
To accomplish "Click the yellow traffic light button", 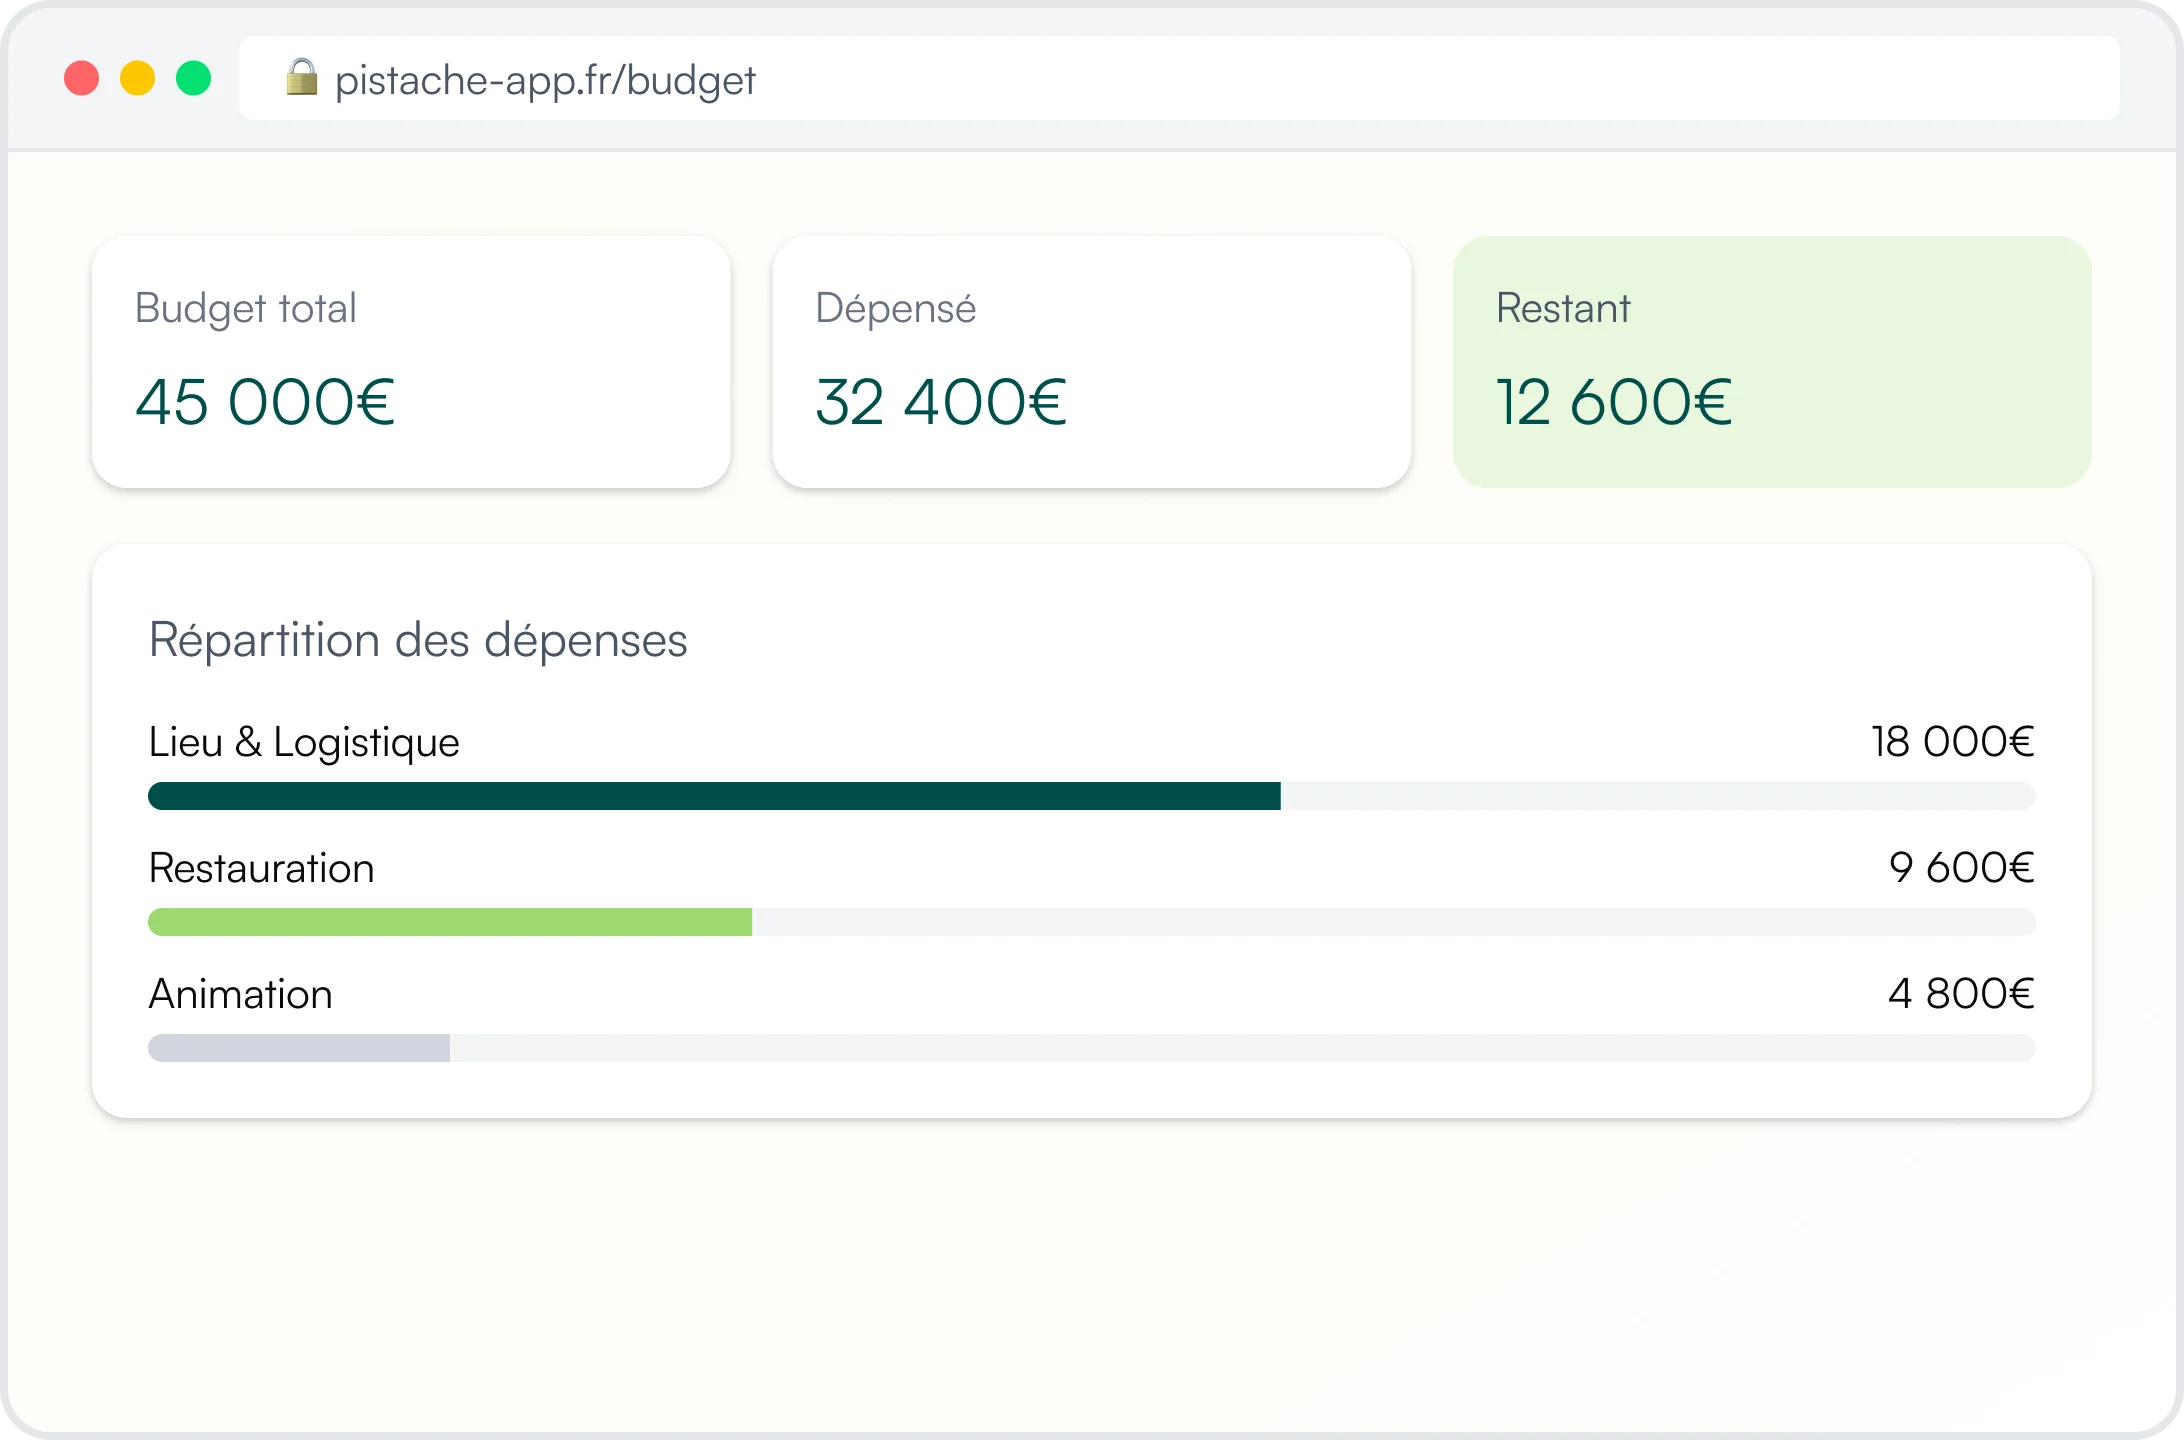I will (x=137, y=78).
